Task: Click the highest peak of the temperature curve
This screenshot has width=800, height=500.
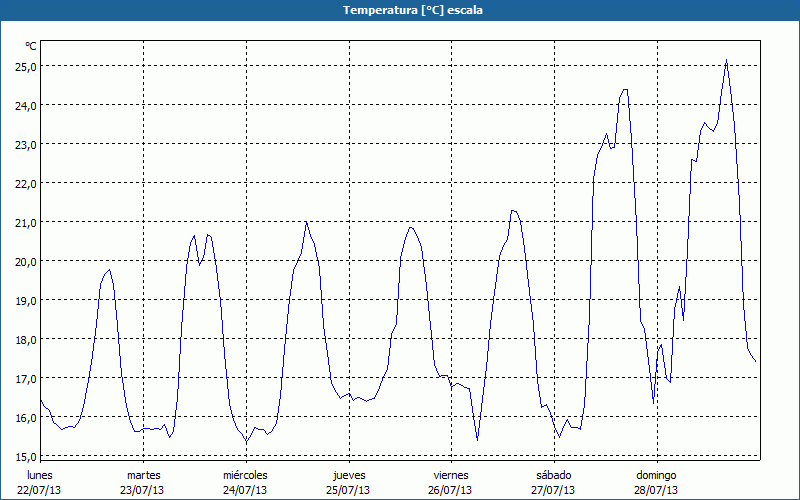Action: (726, 61)
